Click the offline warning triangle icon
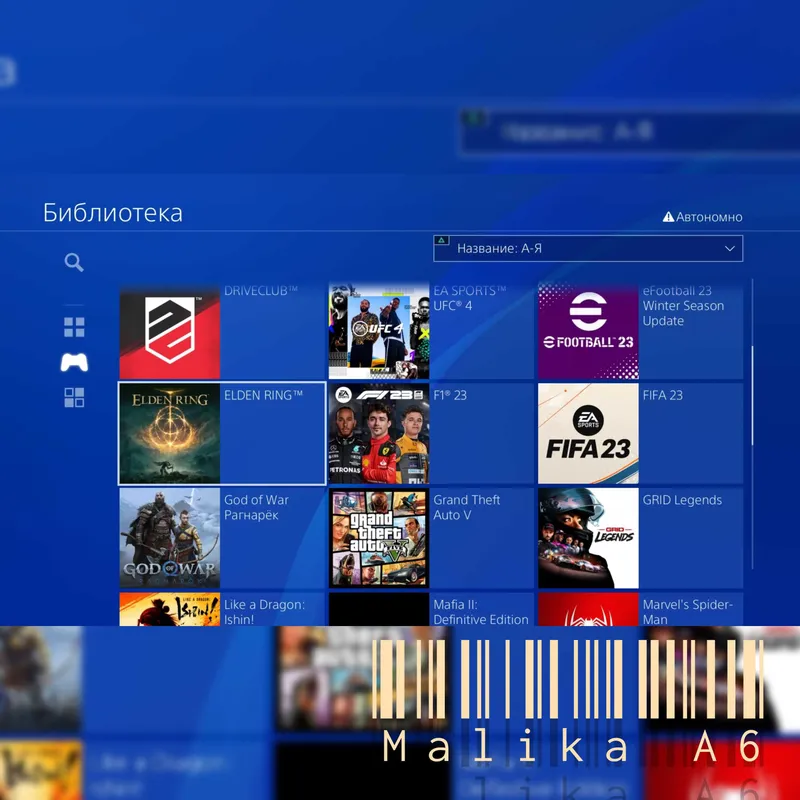 [668, 217]
